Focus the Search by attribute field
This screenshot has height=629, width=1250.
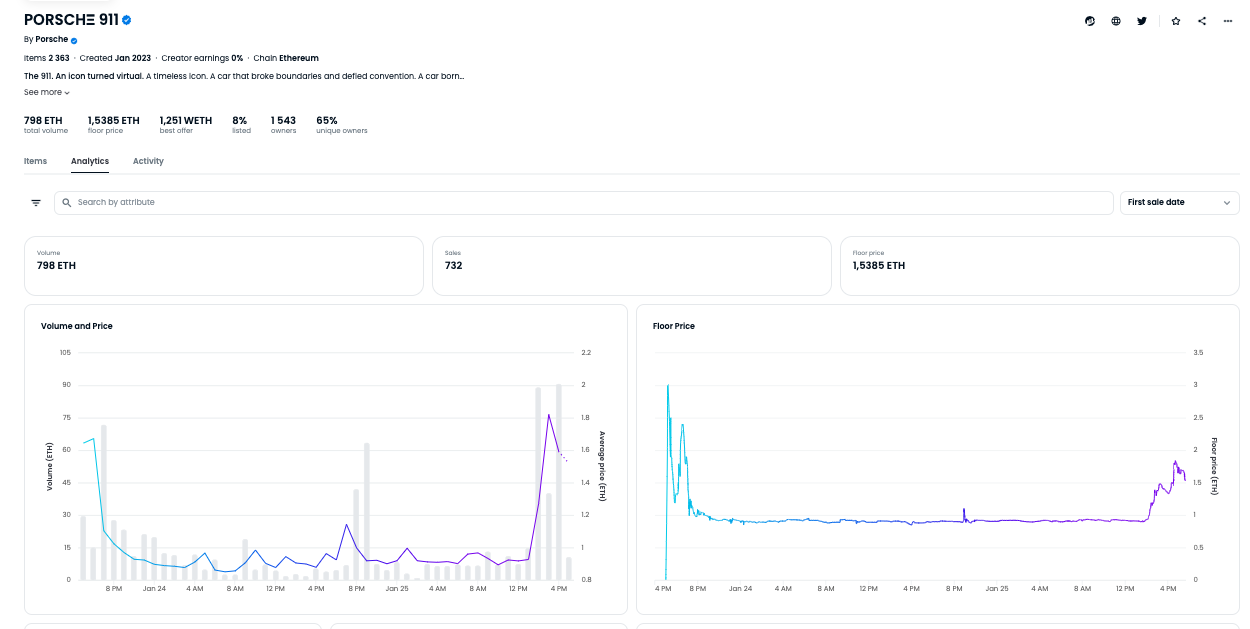584,203
